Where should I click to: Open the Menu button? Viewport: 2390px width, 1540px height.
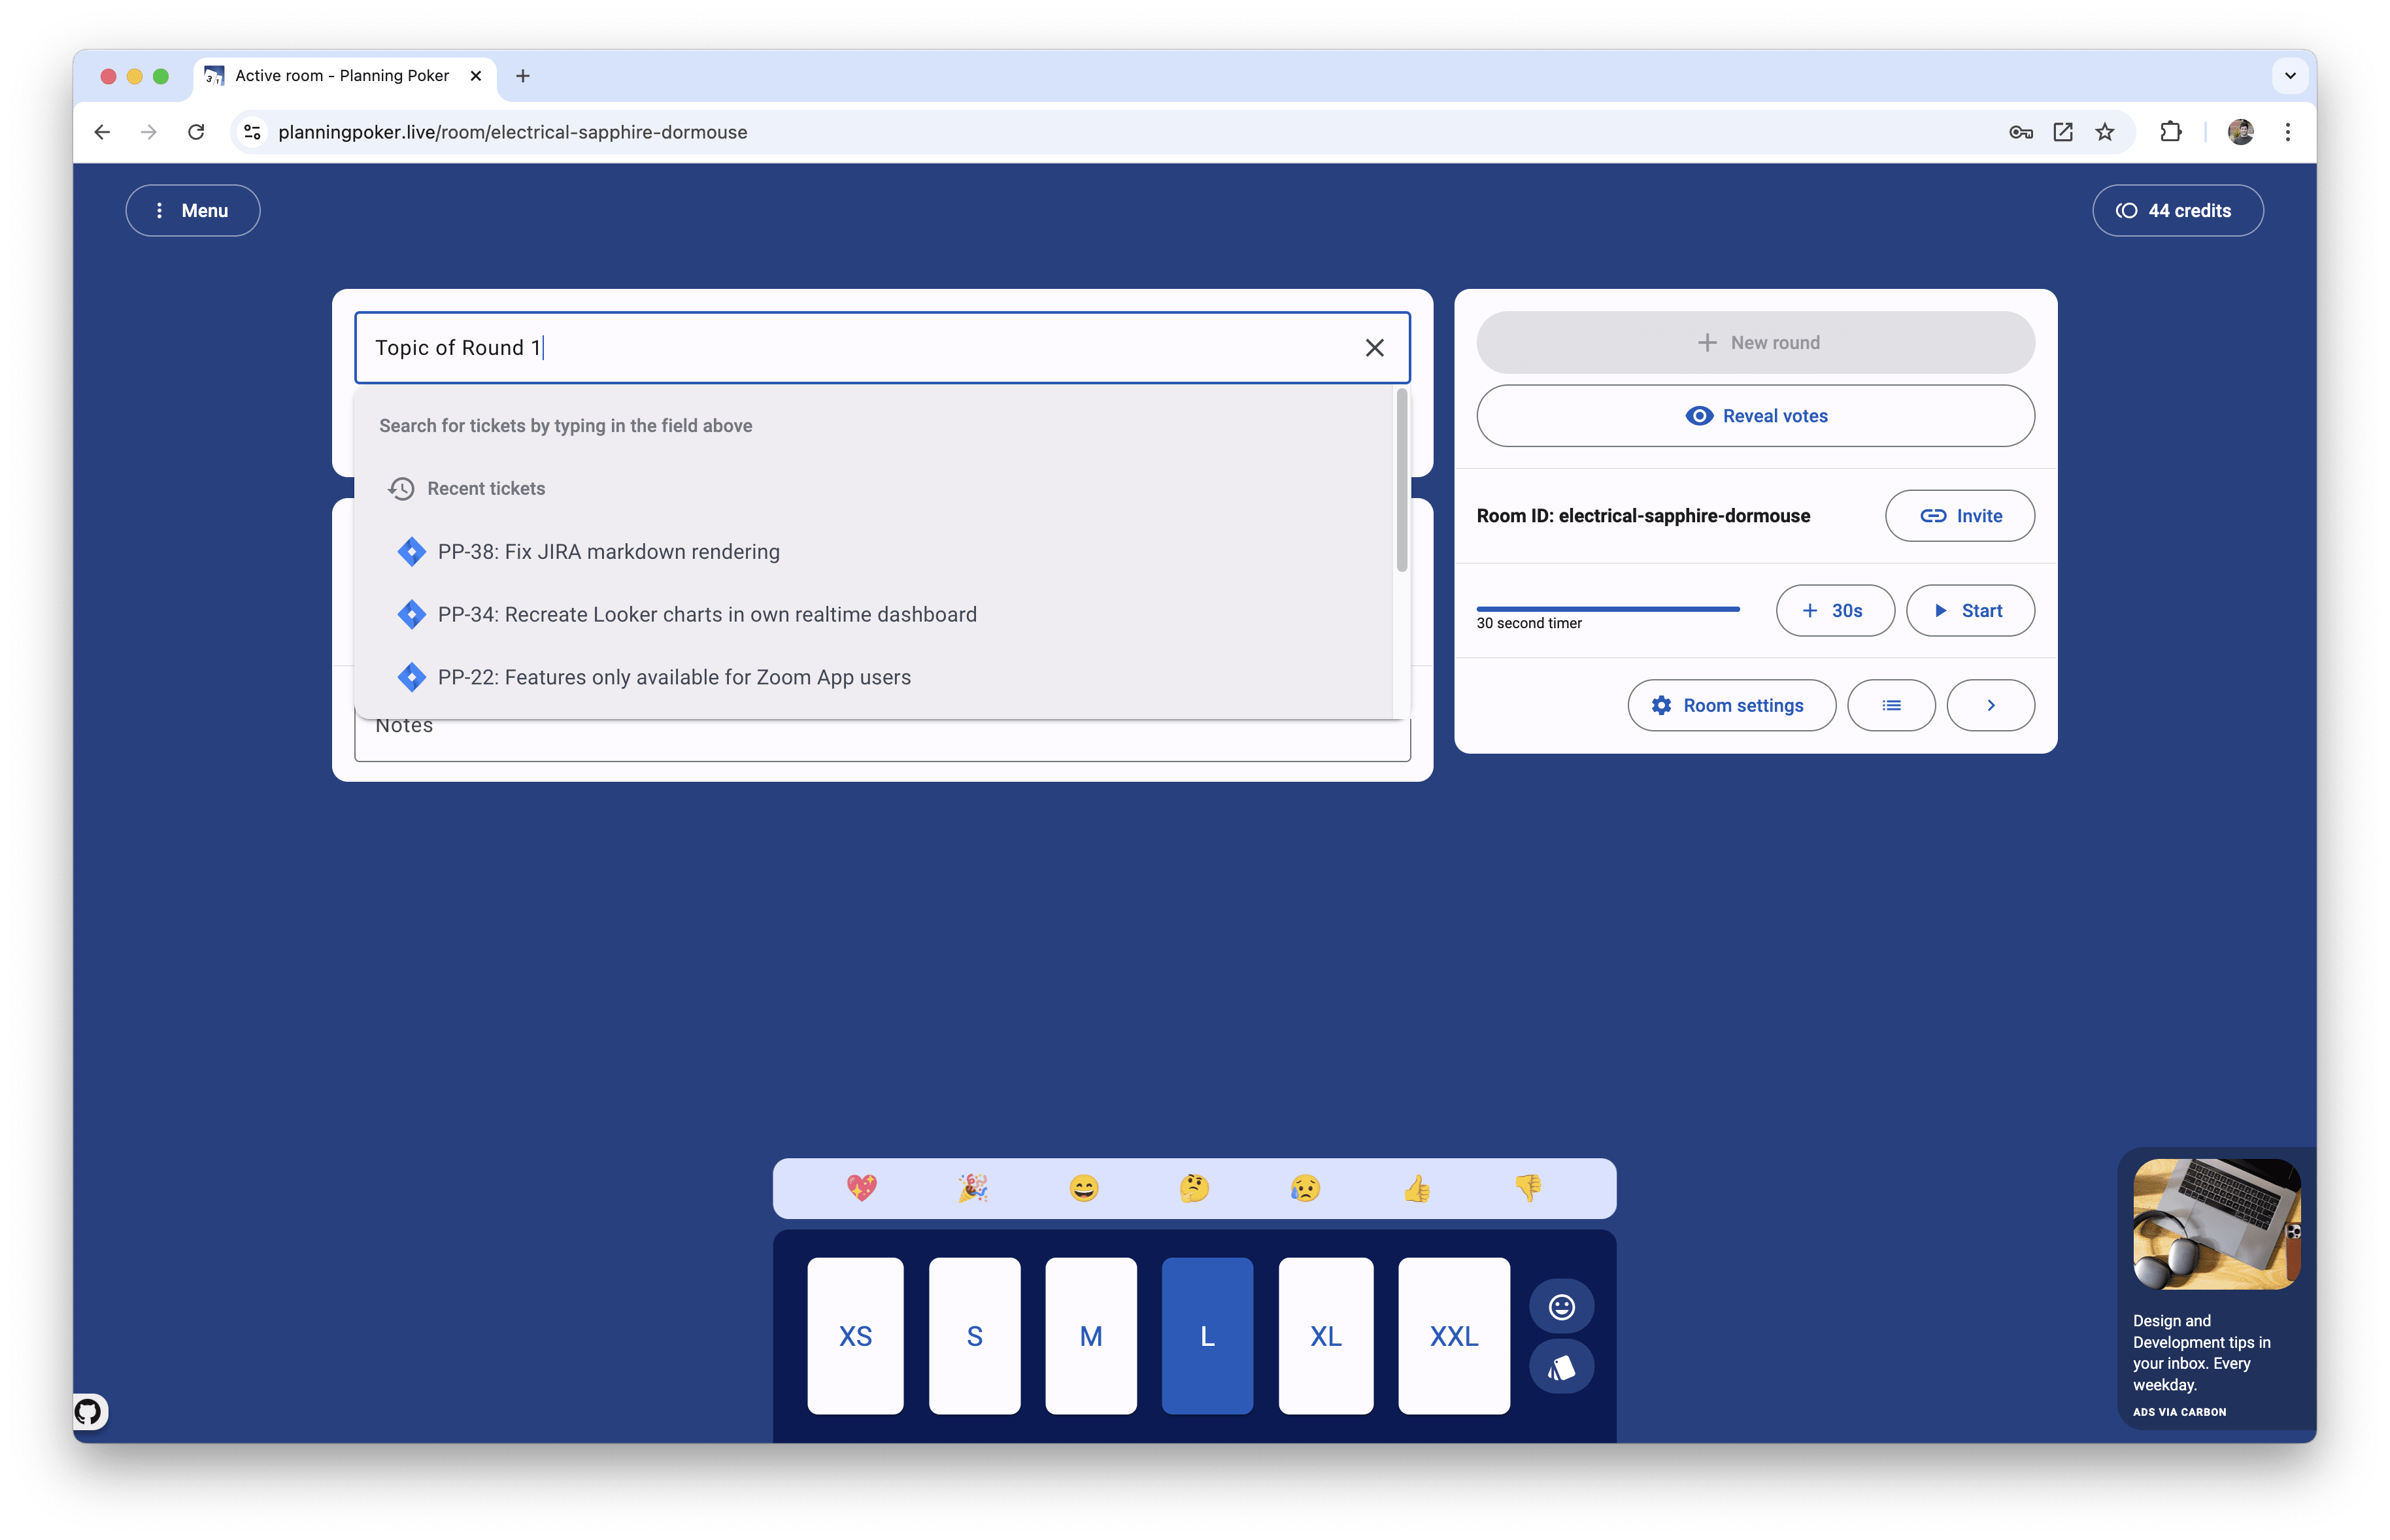[192, 210]
